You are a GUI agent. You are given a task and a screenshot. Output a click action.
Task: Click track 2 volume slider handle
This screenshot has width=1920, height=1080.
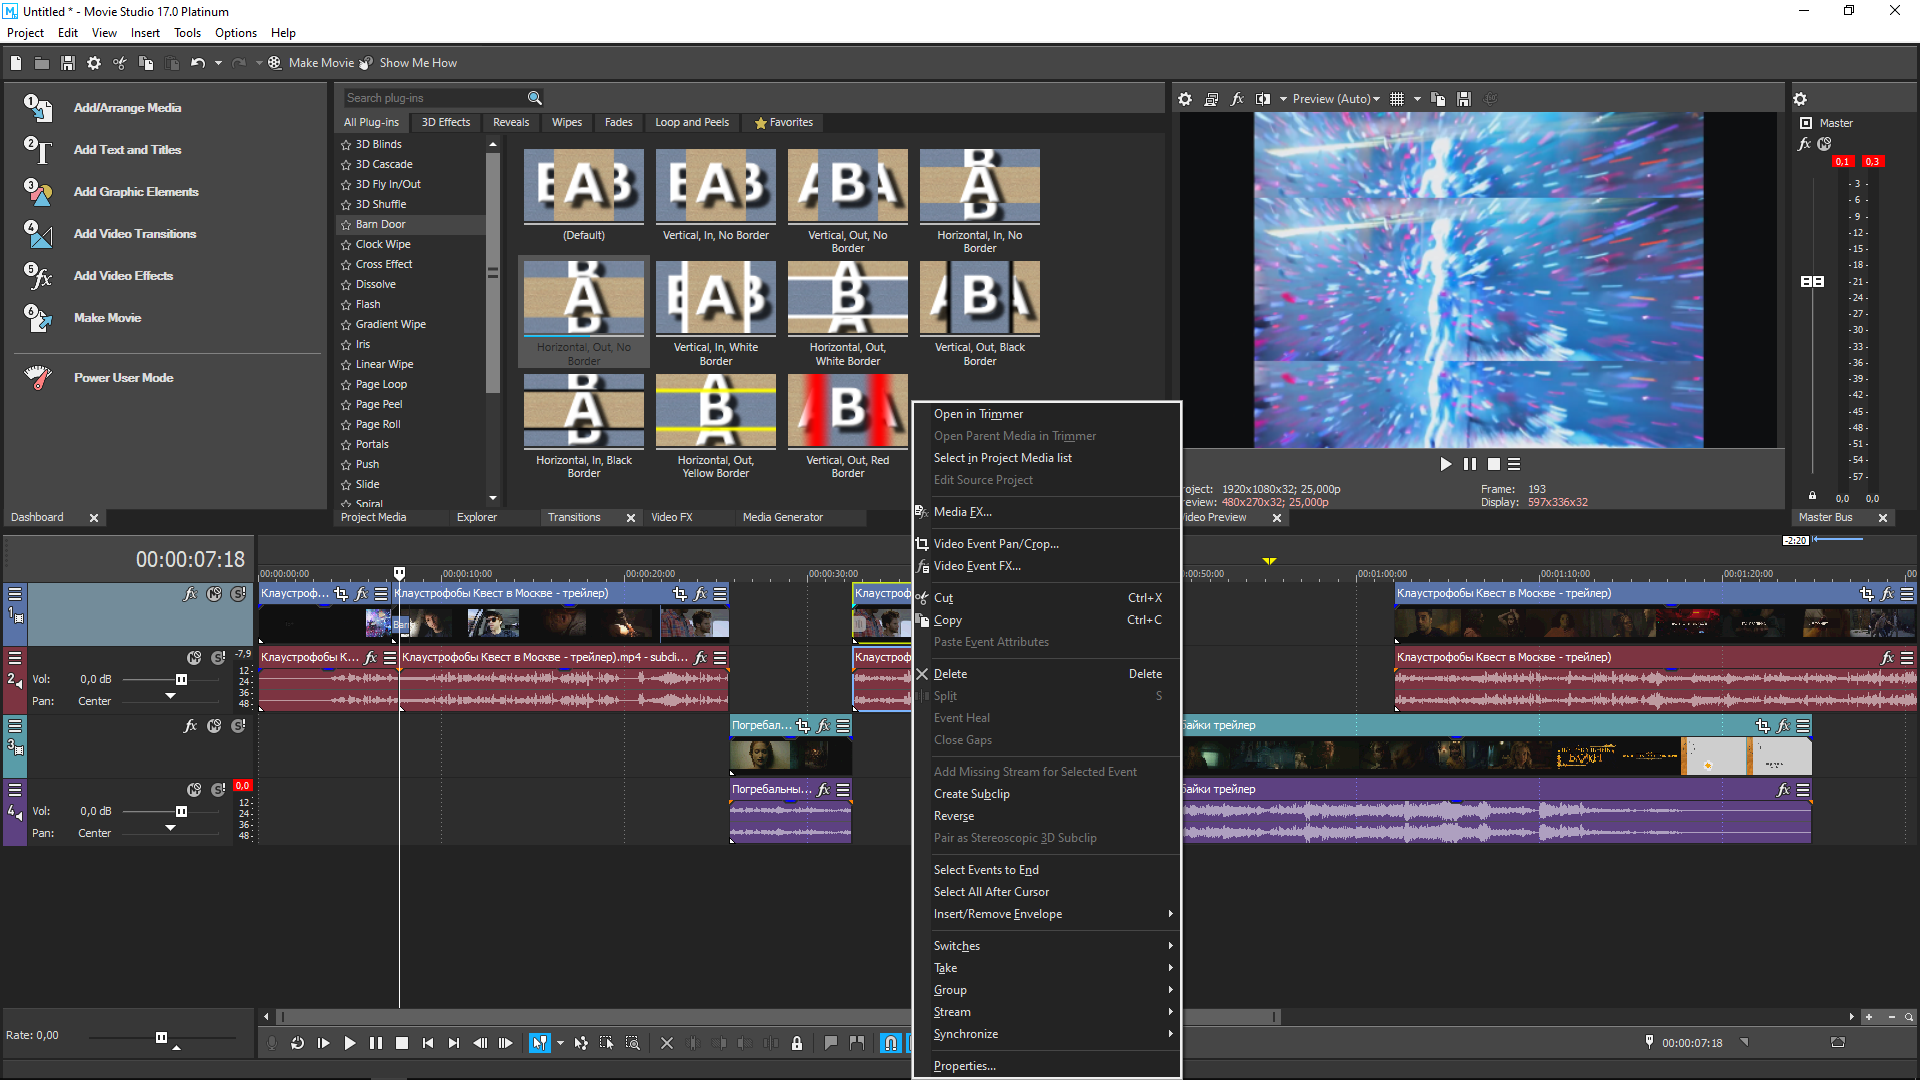181,680
